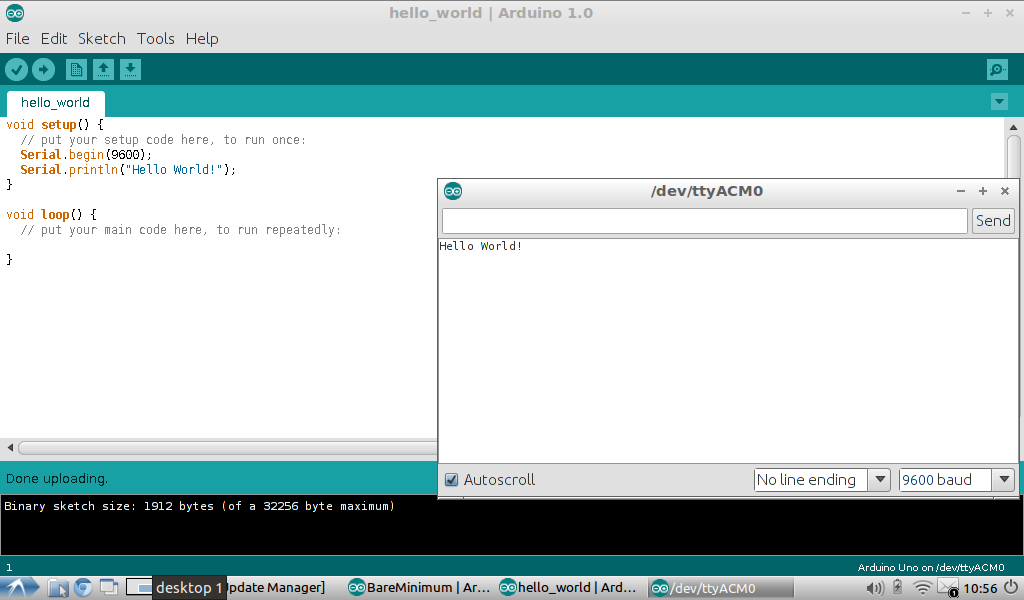The image size is (1024, 600).
Task: Click the Update Manager taskbar entry
Action: coord(276,588)
